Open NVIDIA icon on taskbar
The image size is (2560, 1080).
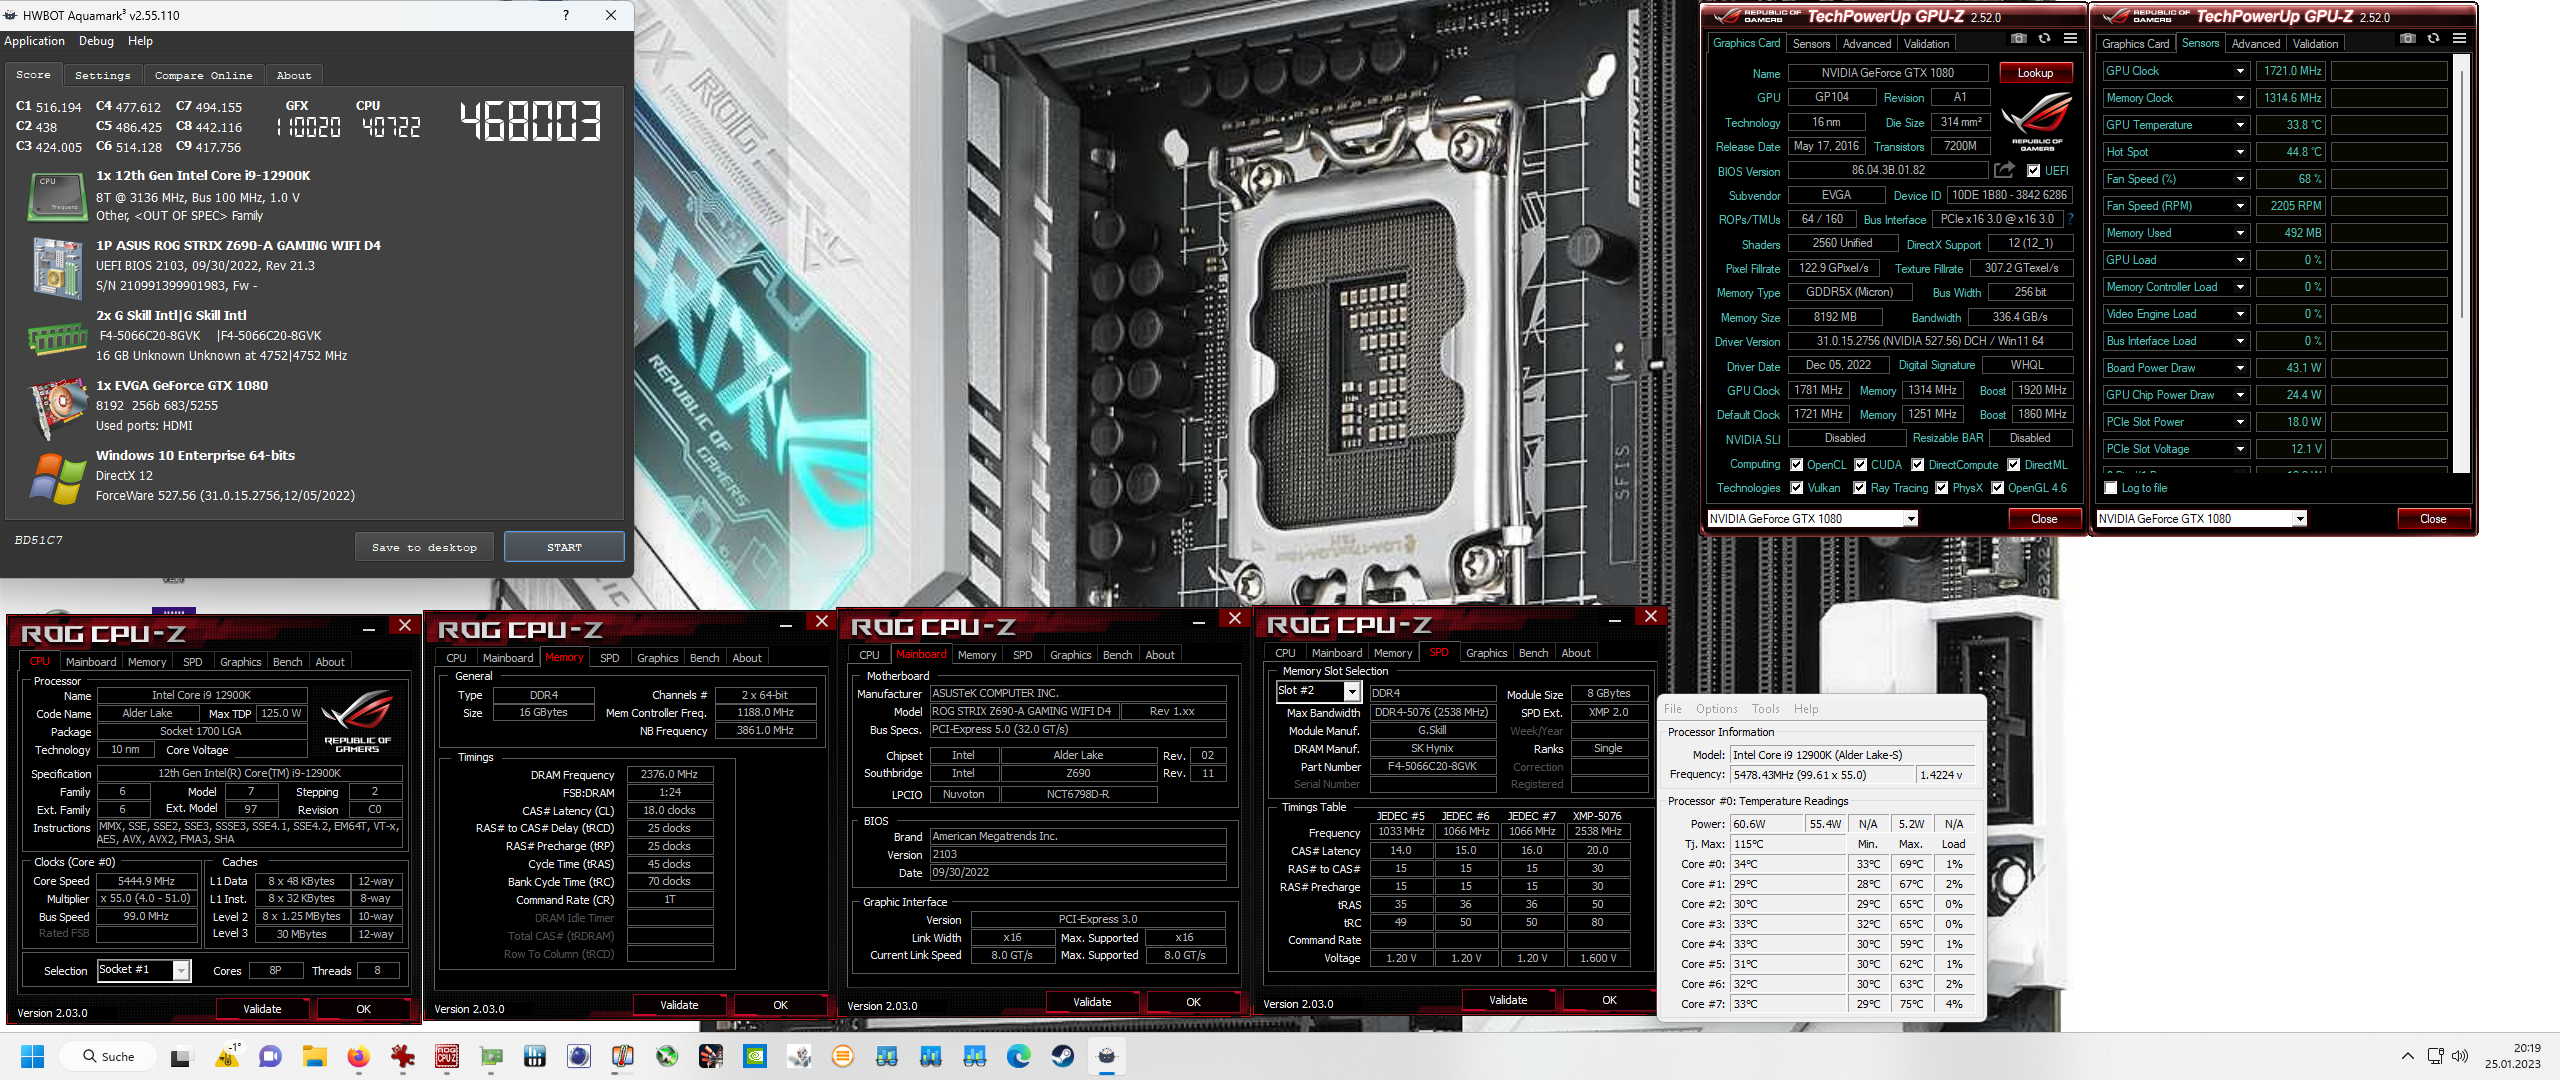click(755, 1056)
